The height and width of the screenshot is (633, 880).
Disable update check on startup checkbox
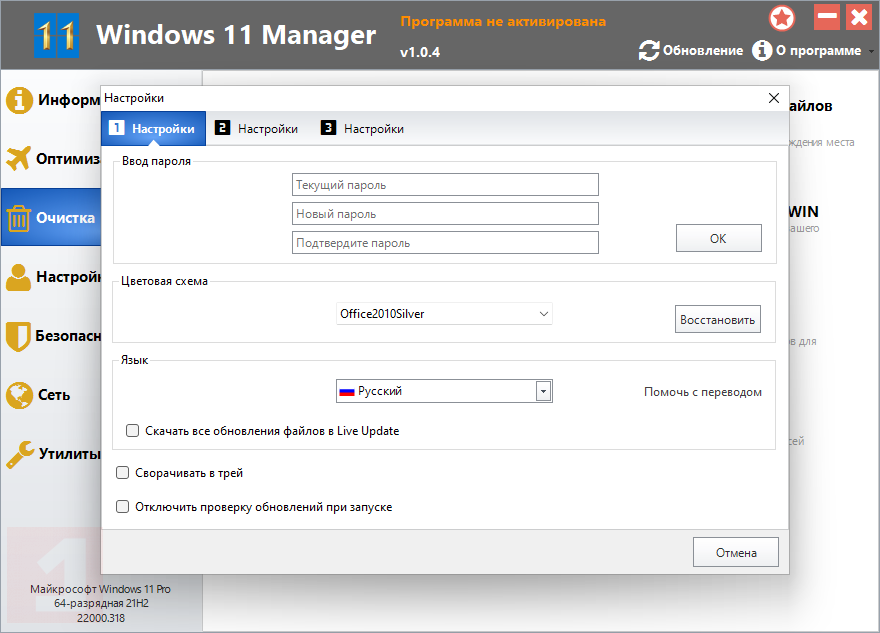coord(123,507)
